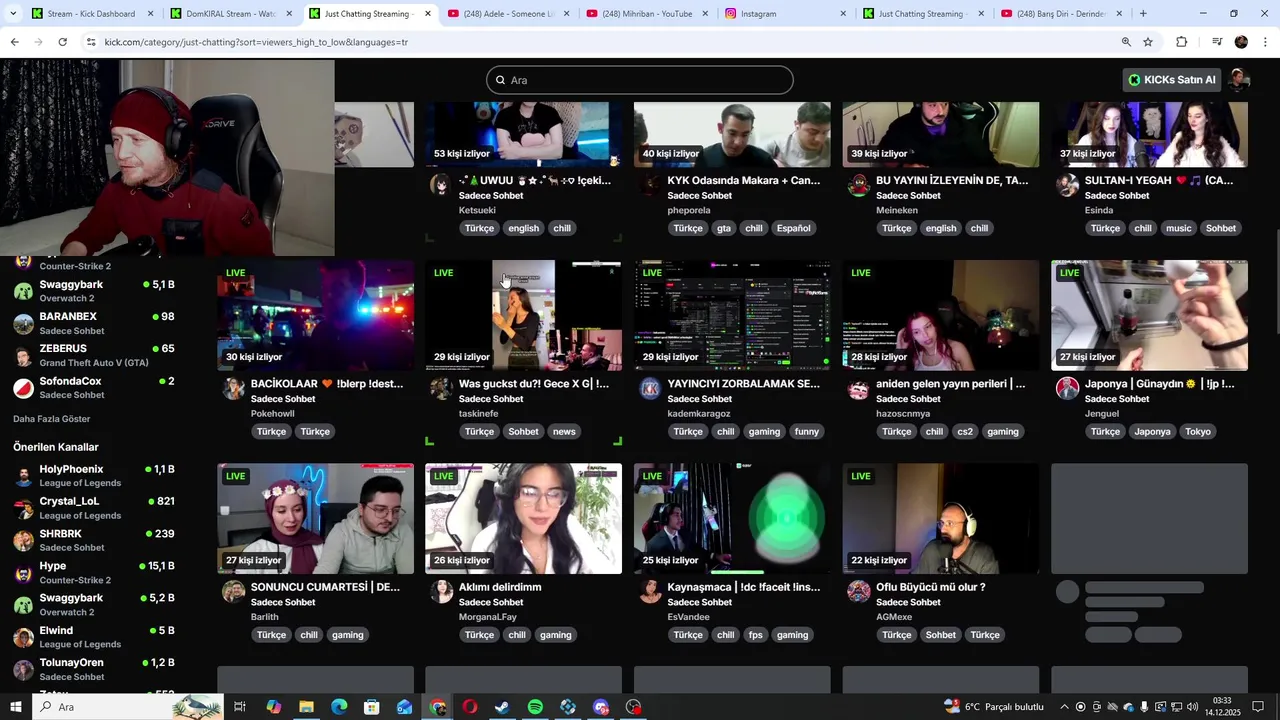This screenshot has width=1280, height=720.
Task: Open Windows notification center icon
Action: 1258,707
